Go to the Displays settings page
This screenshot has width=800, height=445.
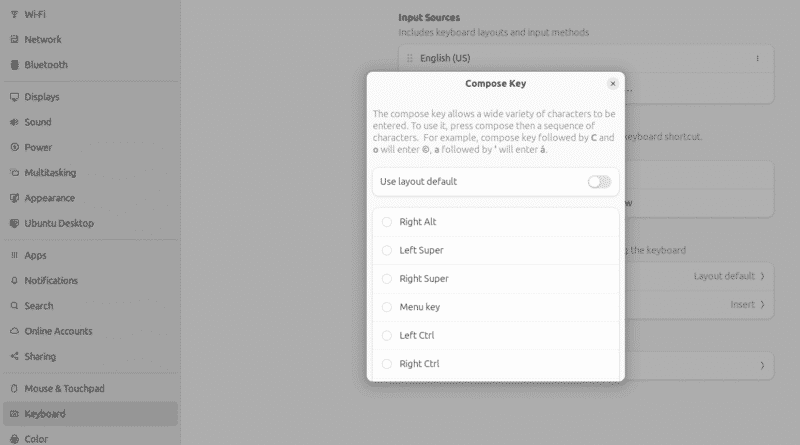(x=90, y=97)
